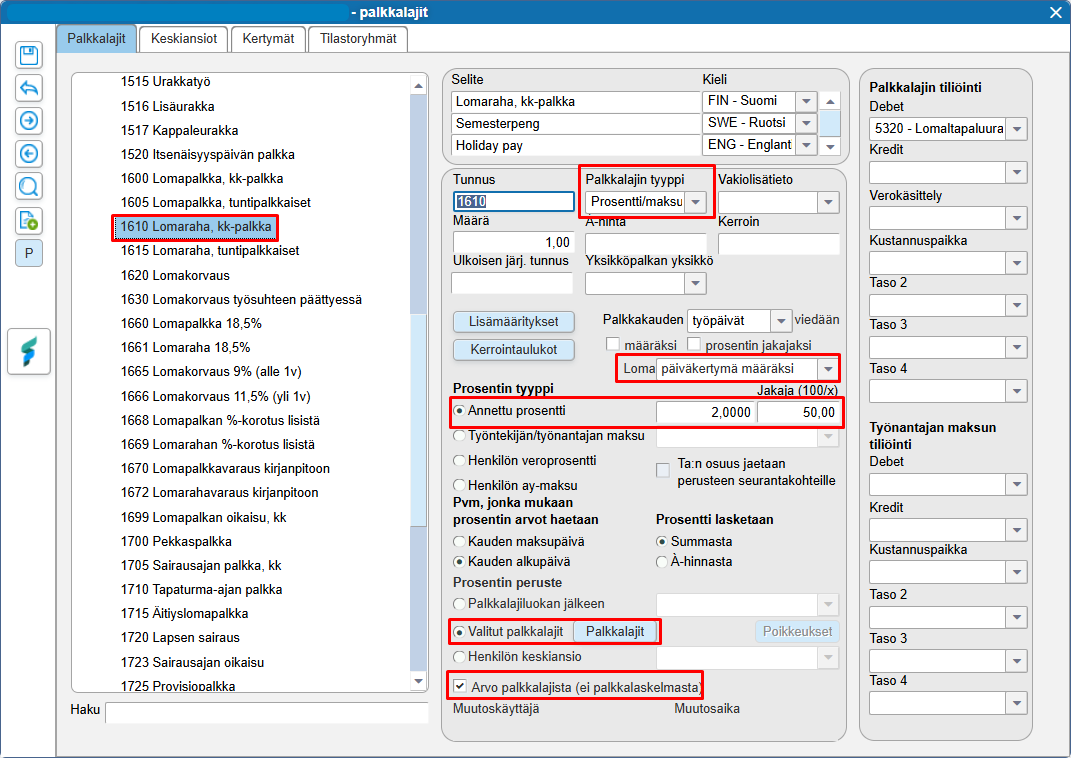Select Valitut palkkalajit radio button
Viewport: 1071px width, 758px height.
coord(460,632)
